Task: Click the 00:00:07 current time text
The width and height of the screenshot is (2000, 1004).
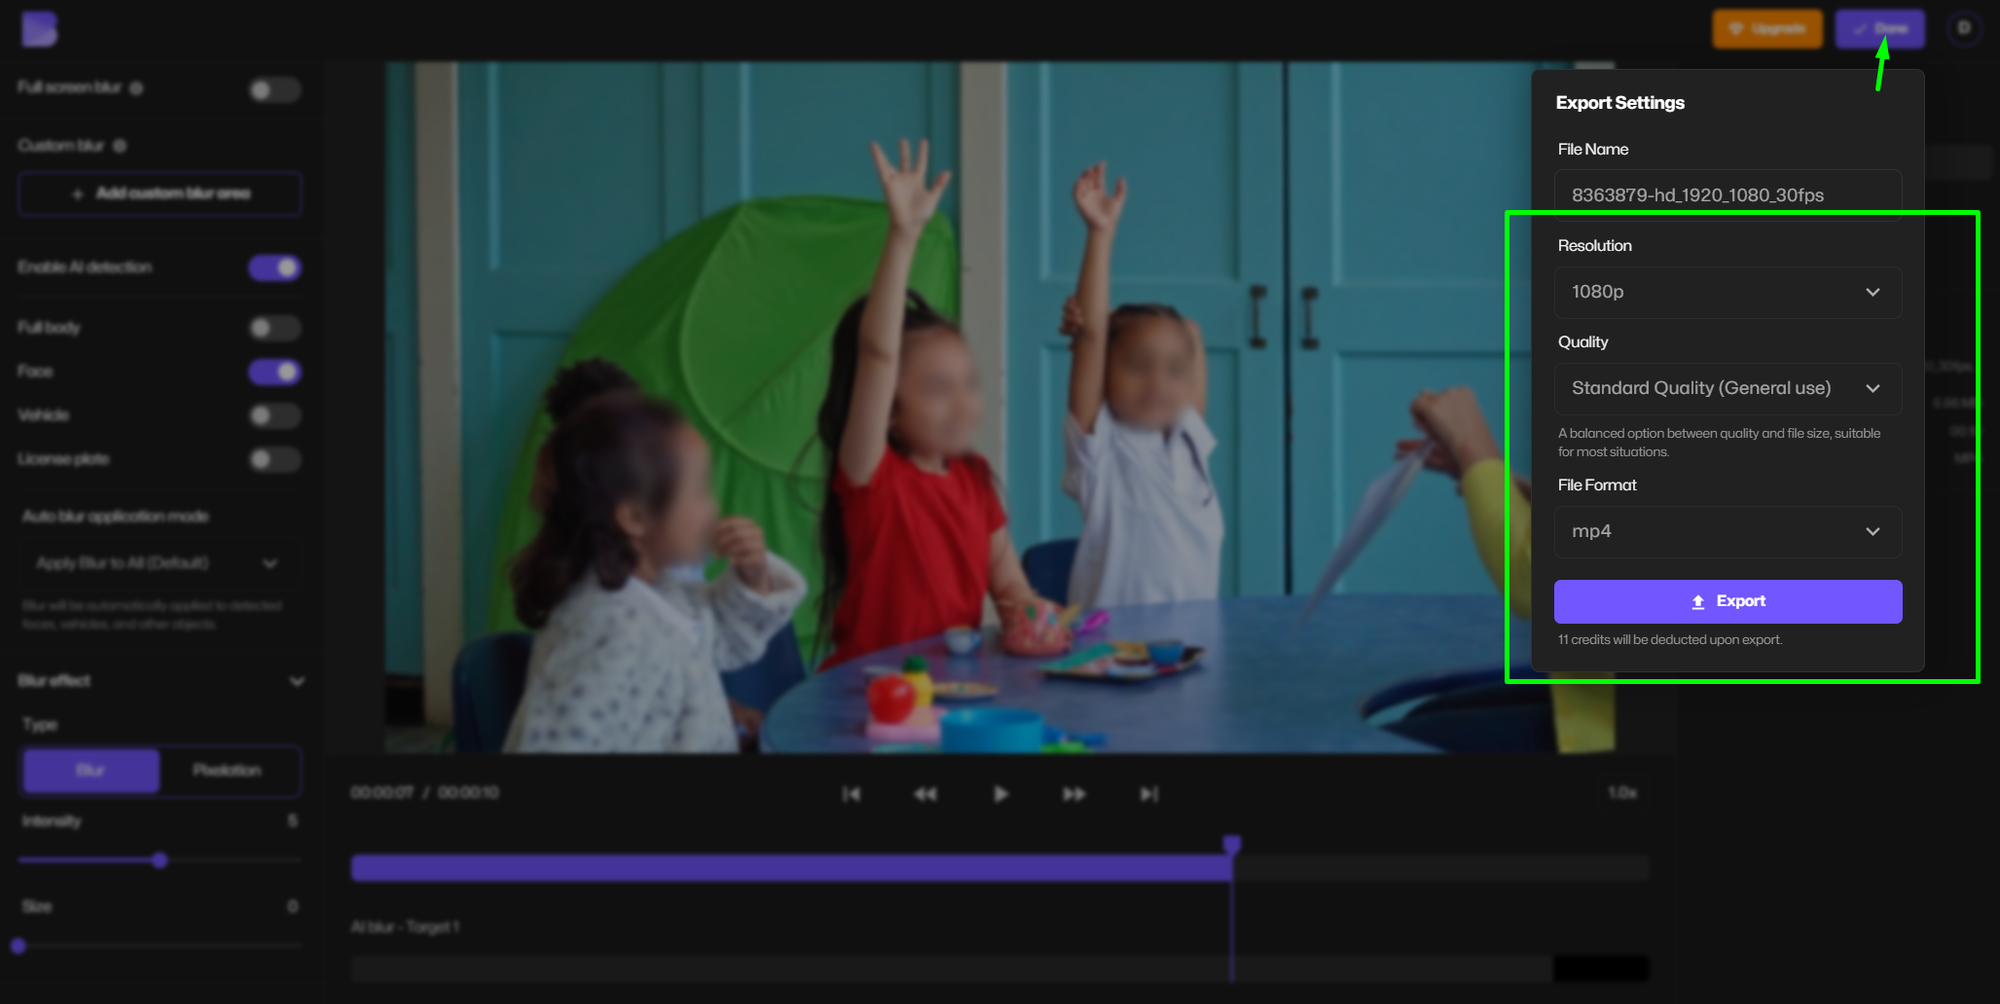Action: pyautogui.click(x=382, y=793)
